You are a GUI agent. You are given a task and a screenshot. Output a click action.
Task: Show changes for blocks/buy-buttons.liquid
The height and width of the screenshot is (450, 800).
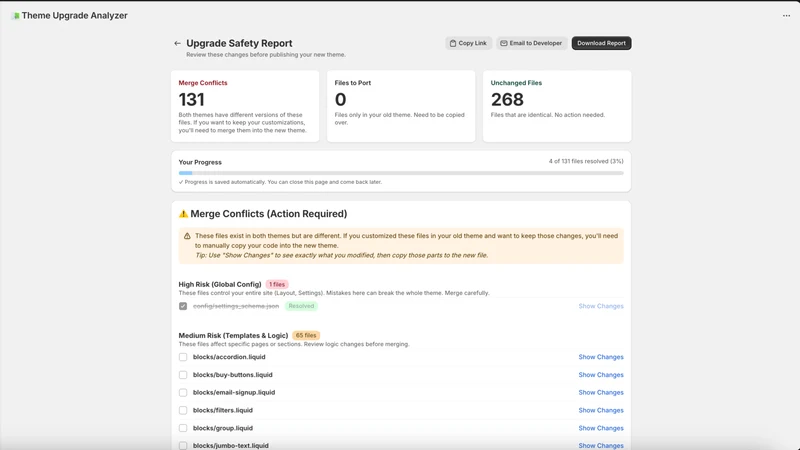point(601,375)
